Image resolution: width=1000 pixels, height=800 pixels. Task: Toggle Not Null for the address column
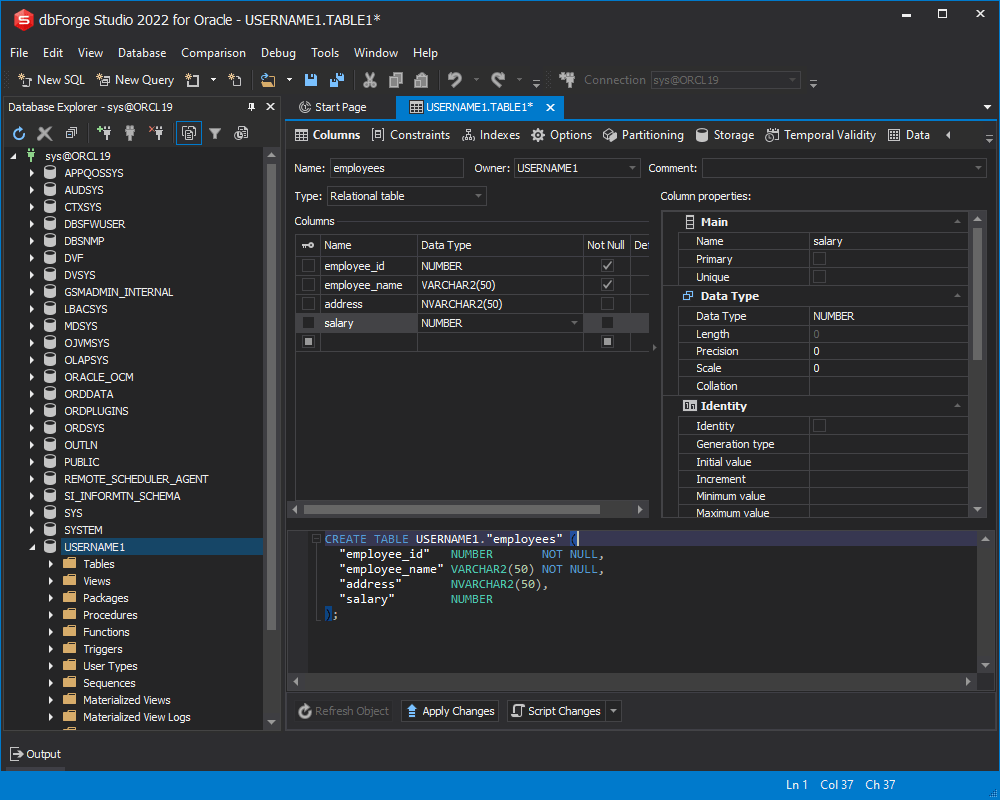tap(606, 303)
